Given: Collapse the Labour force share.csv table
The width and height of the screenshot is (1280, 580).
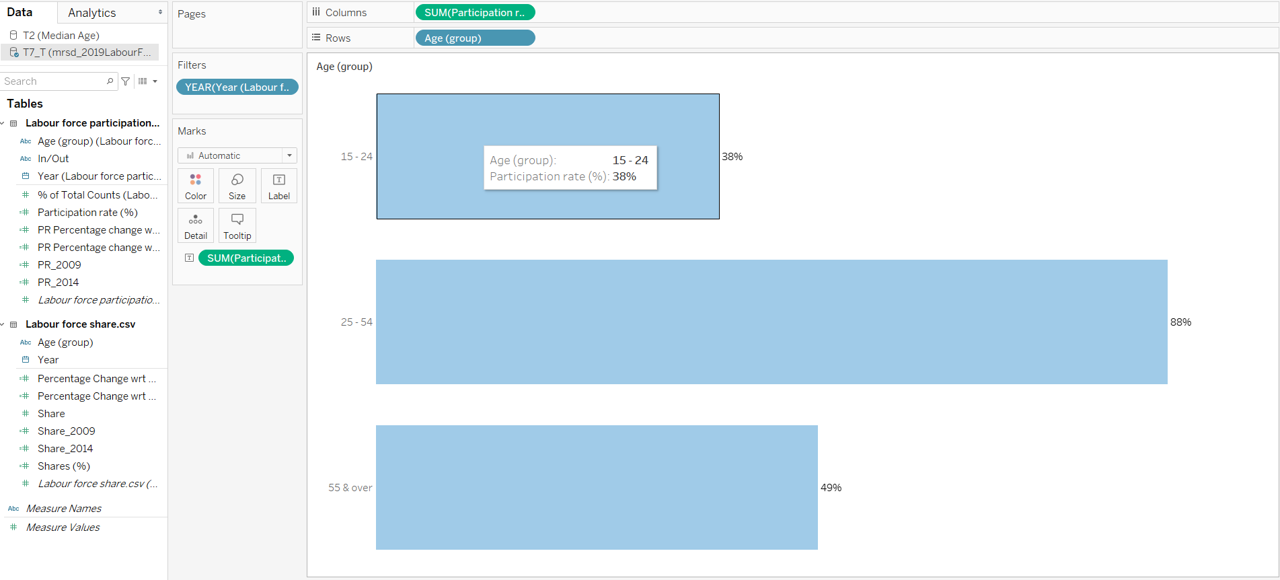Looking at the screenshot, I should 3,324.
